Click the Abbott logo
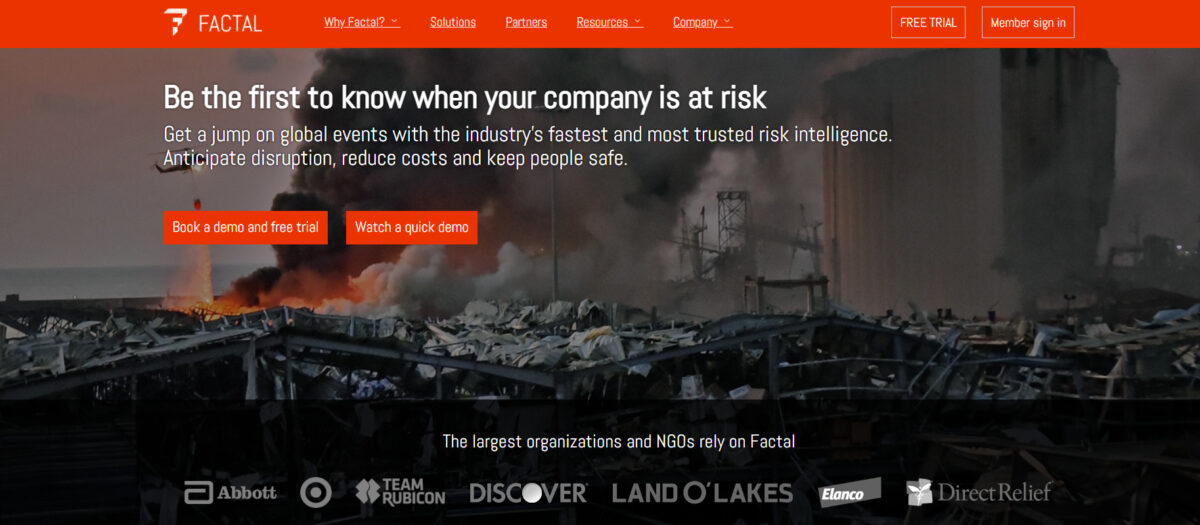Image resolution: width=1200 pixels, height=525 pixels. coord(230,492)
